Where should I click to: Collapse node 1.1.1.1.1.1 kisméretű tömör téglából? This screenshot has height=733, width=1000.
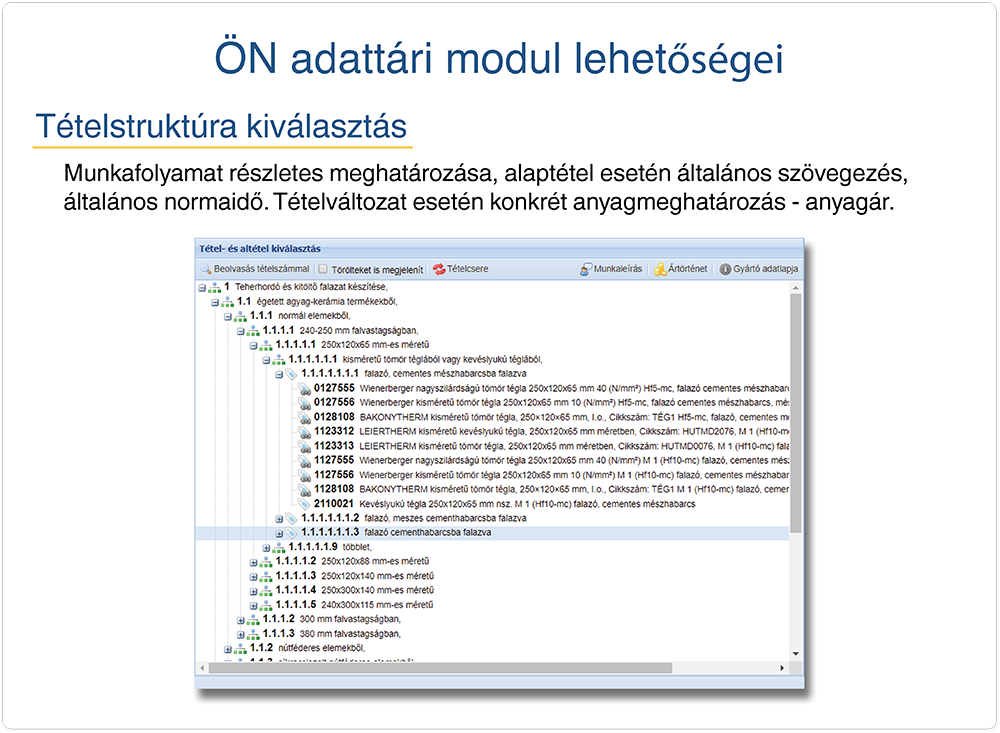[x=266, y=360]
